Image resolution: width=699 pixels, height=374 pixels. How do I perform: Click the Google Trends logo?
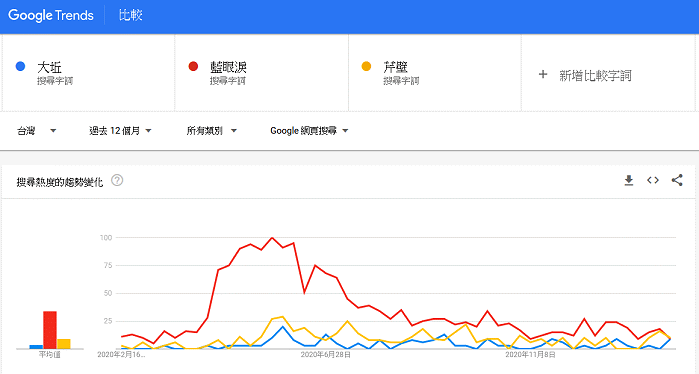tap(51, 16)
